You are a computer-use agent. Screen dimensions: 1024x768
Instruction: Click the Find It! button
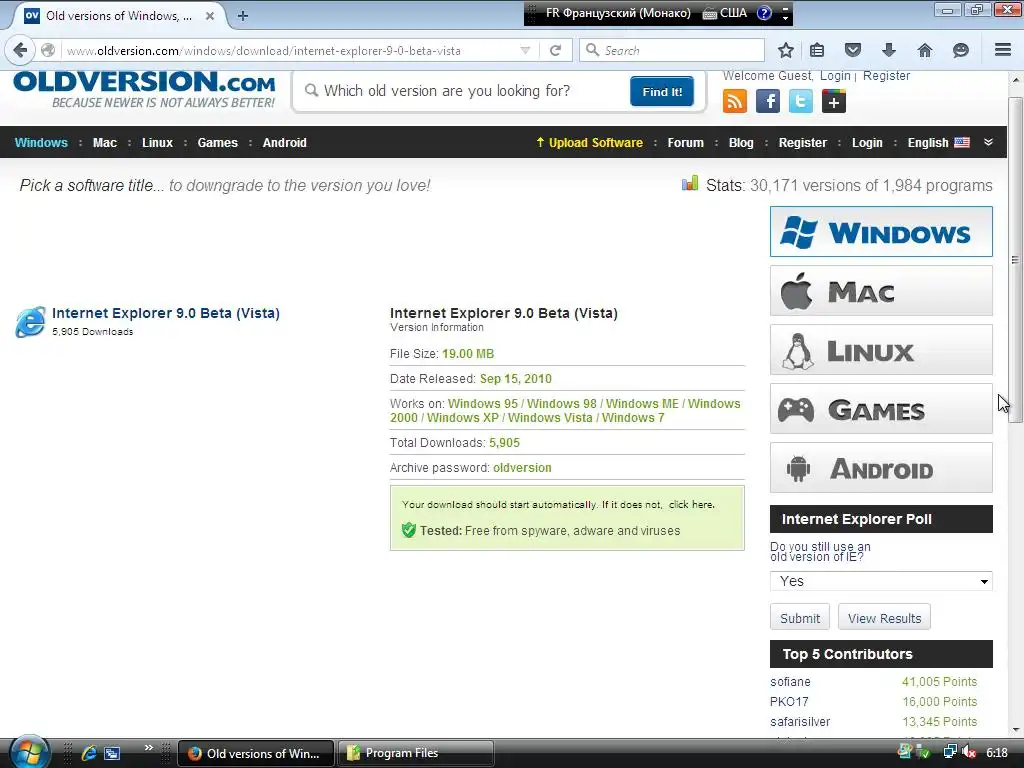point(662,91)
